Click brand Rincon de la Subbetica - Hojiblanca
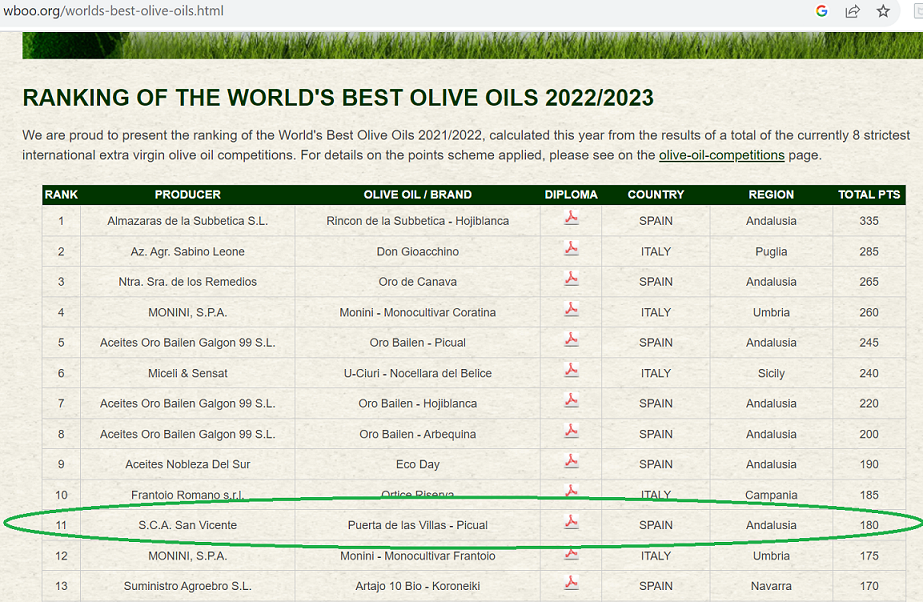The image size is (923, 602). point(417,221)
